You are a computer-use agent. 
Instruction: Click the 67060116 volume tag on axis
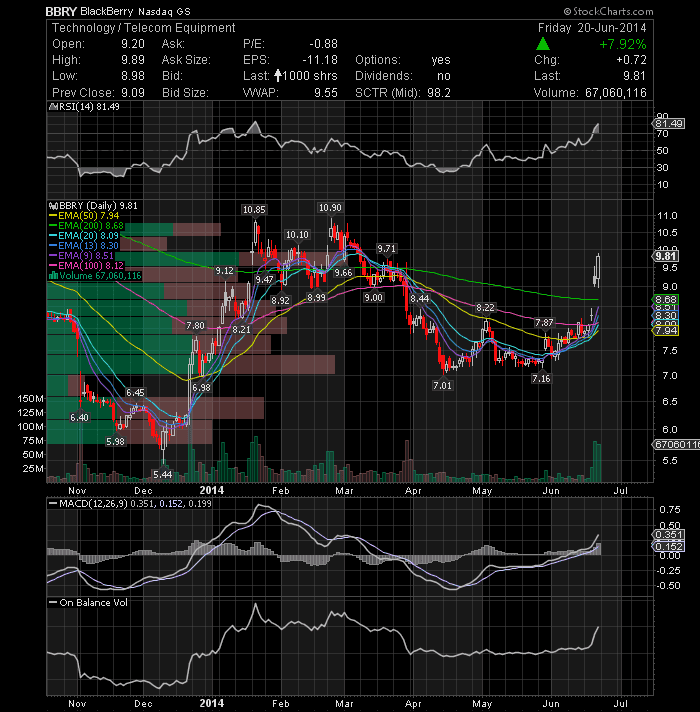676,444
